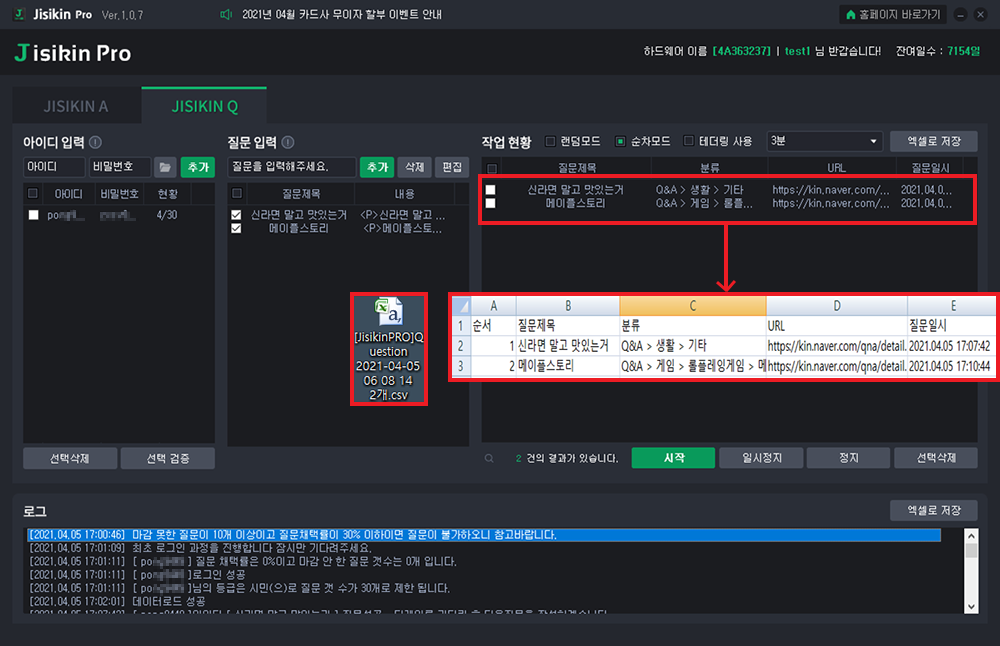Toggle select-all checkbox in 작업 현황 header

coord(492,168)
